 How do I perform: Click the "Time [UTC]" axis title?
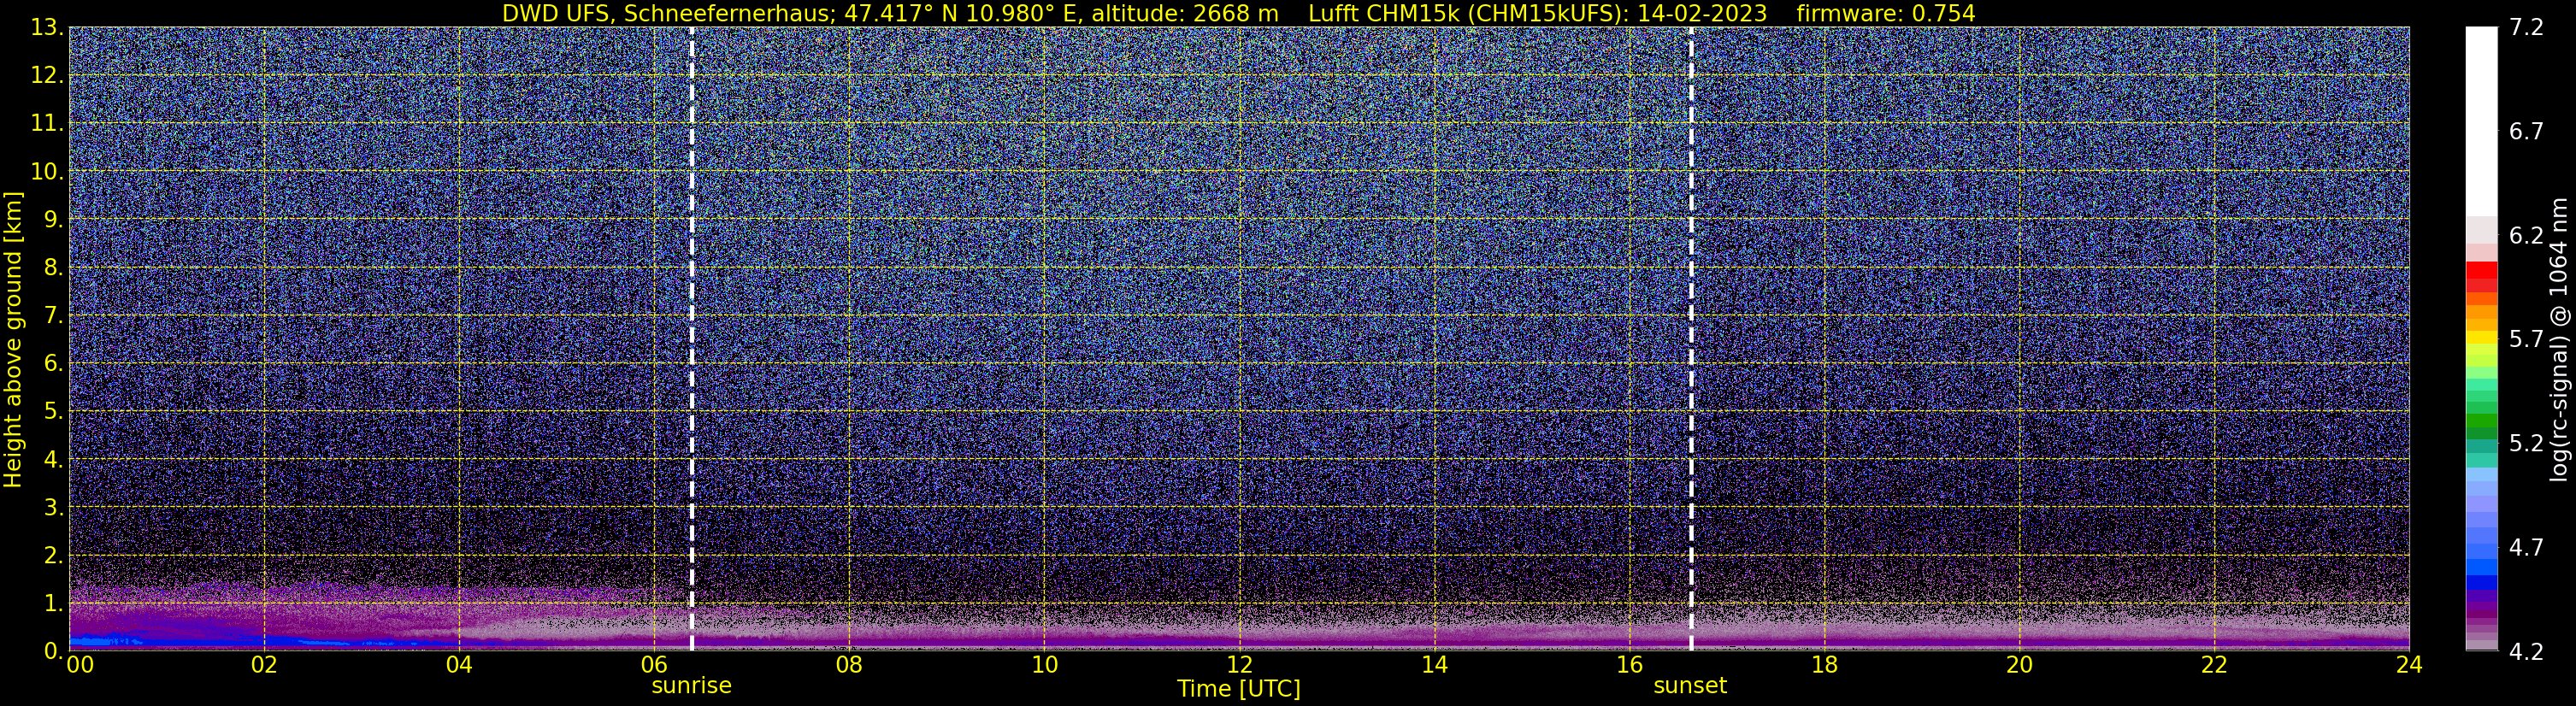(x=1239, y=689)
